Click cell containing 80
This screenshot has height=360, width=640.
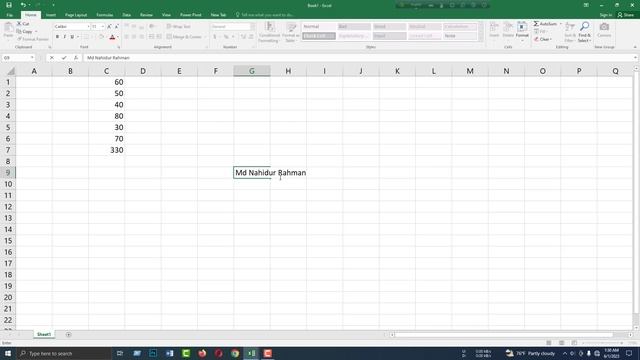pyautogui.click(x=107, y=116)
